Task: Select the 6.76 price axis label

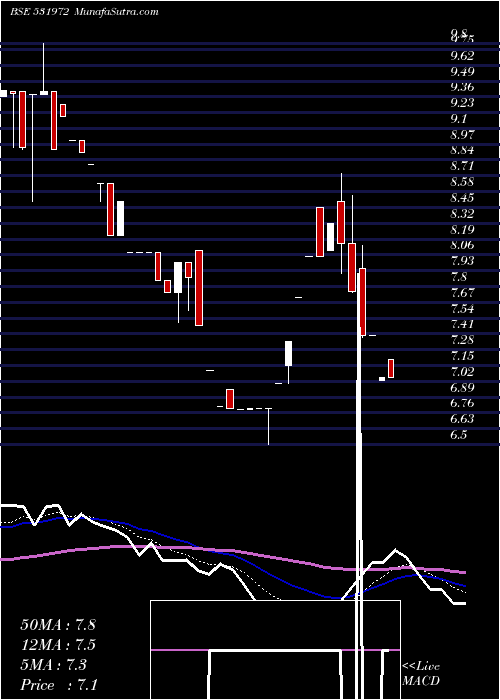Action: [x=462, y=404]
